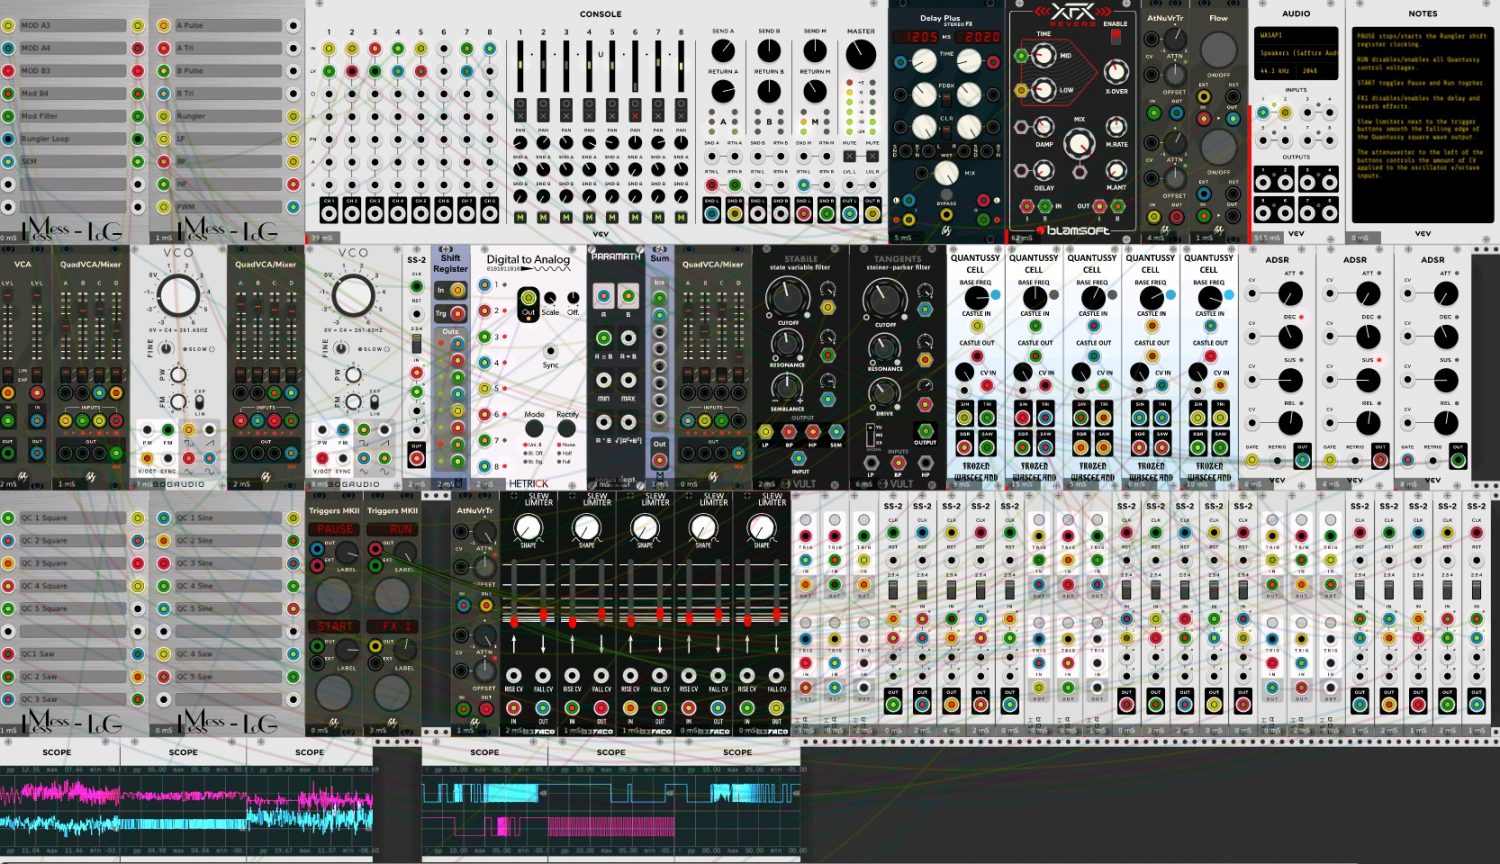The height and width of the screenshot is (864, 1500).
Task: Open the WASAPI audio driver selector
Action: coord(1296,35)
